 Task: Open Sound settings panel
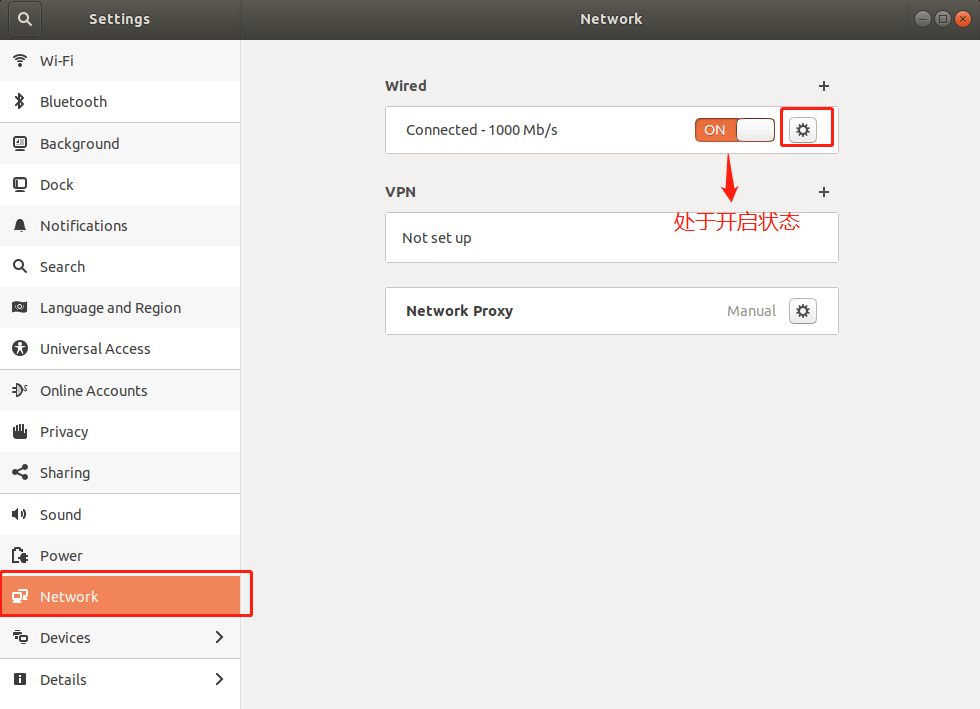click(120, 515)
